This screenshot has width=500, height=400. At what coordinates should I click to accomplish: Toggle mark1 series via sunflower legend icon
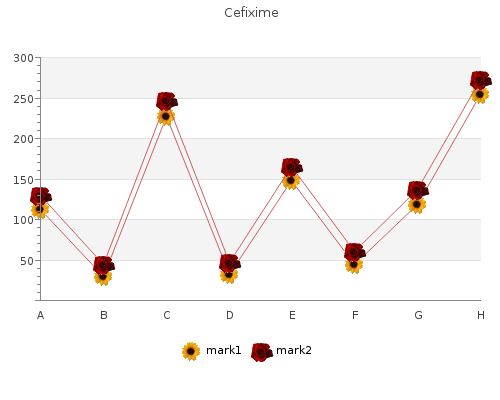click(x=191, y=351)
